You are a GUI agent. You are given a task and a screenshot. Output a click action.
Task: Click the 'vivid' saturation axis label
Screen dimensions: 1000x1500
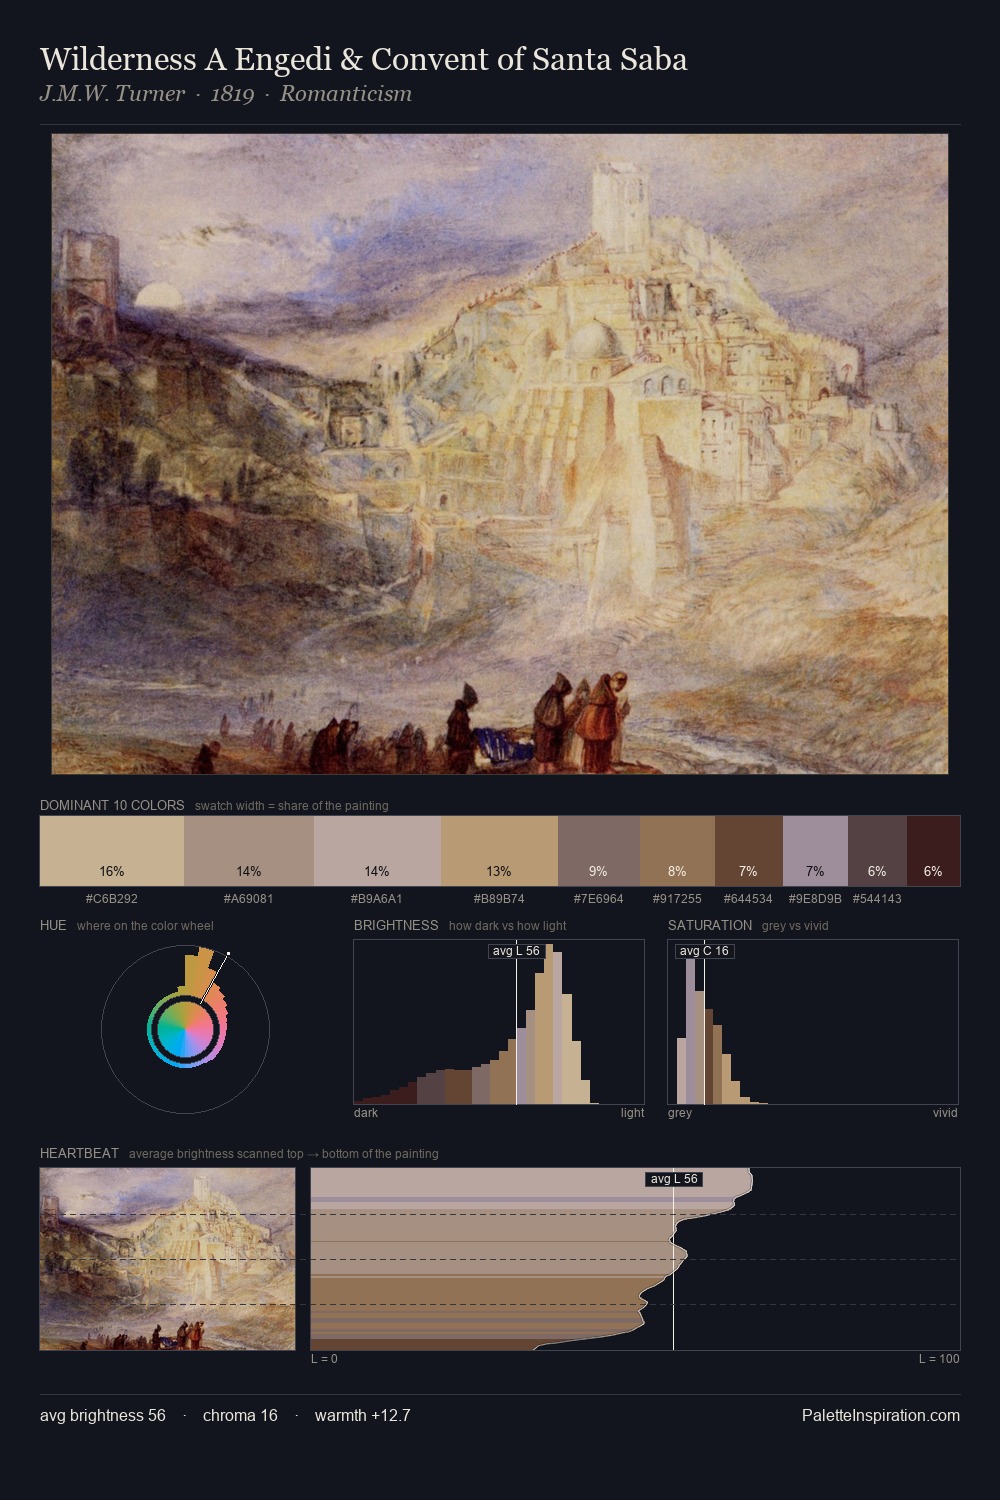945,1113
